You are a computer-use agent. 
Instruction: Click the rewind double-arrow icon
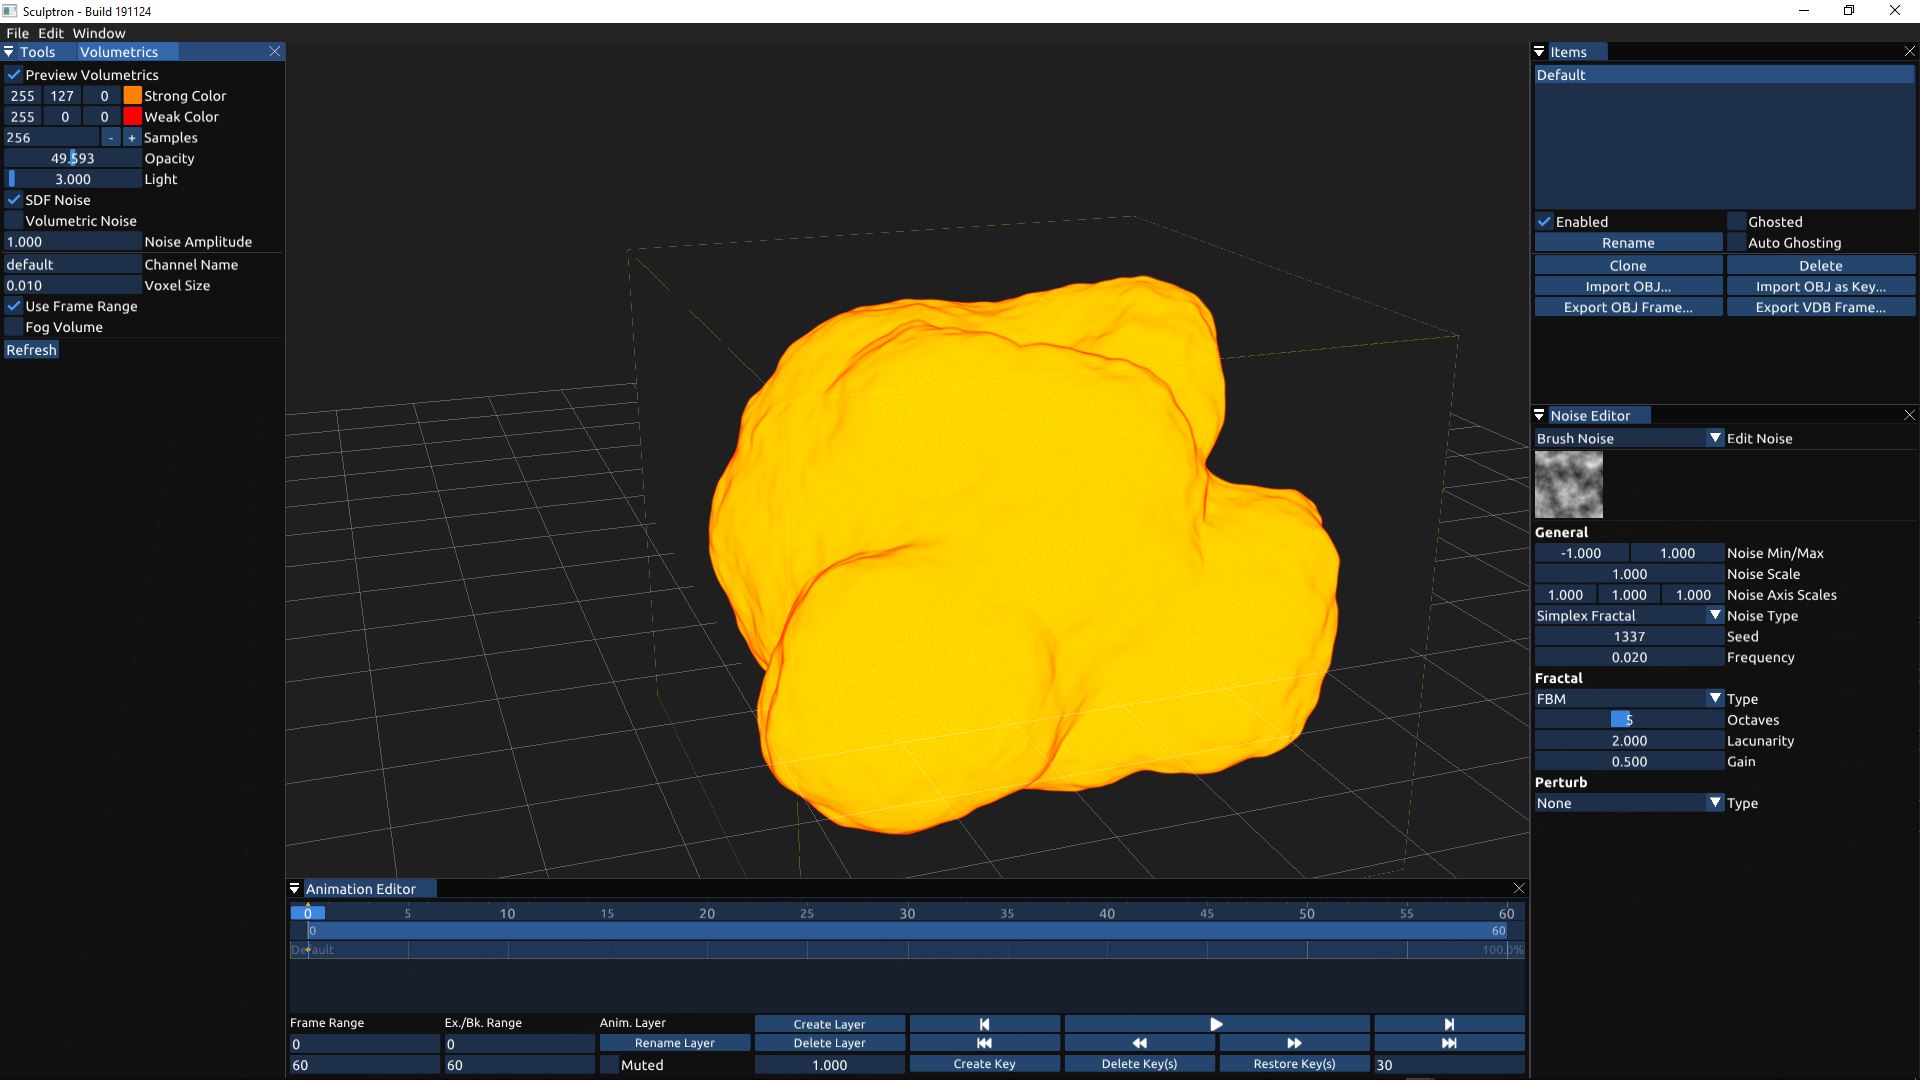1139,1043
